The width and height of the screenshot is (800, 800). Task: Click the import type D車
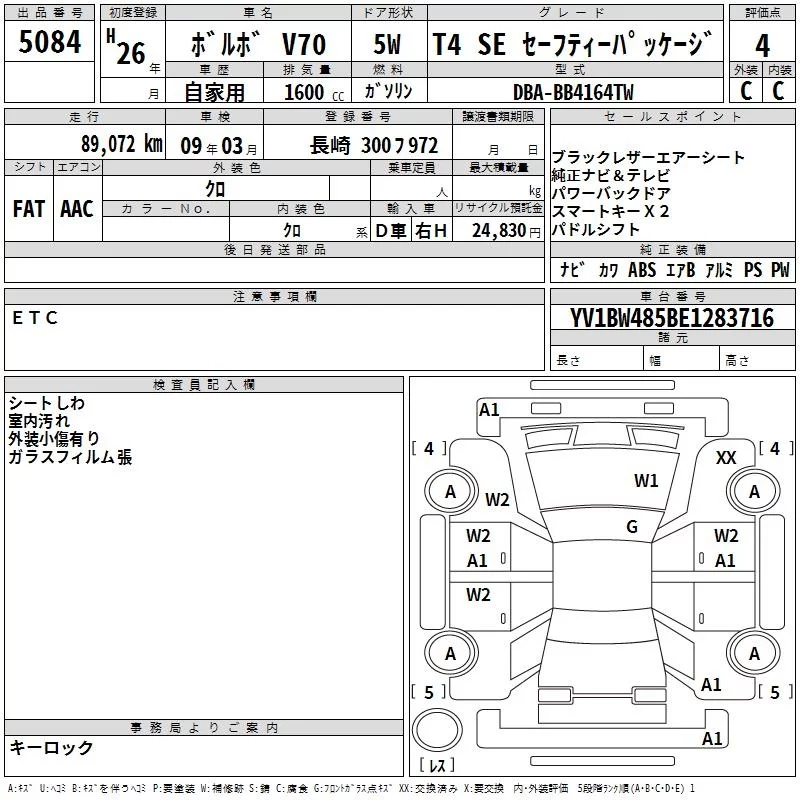click(x=391, y=231)
